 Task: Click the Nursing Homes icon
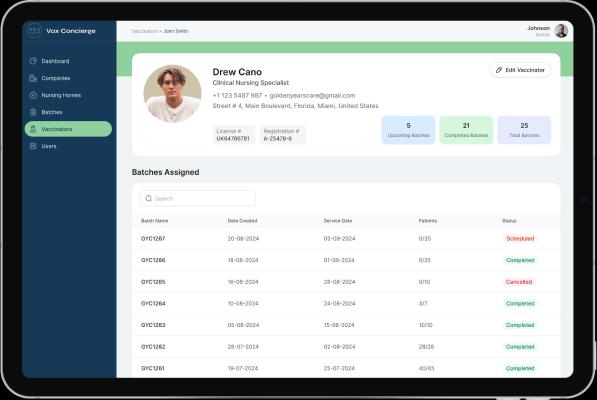point(33,95)
